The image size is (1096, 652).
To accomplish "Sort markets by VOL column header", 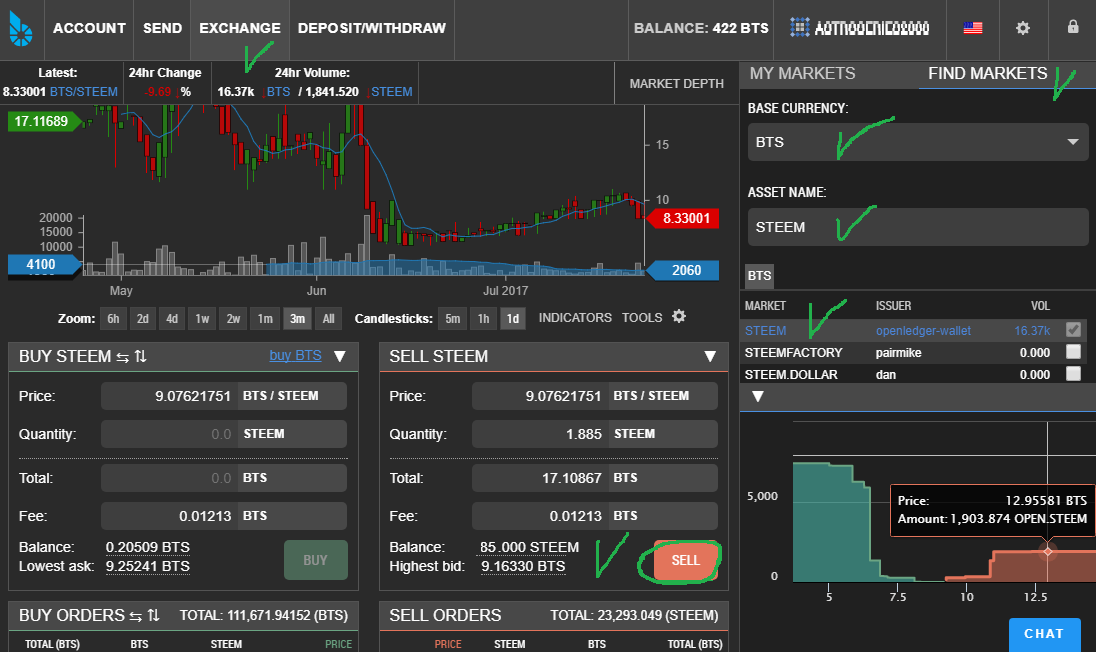I will pyautogui.click(x=1040, y=305).
